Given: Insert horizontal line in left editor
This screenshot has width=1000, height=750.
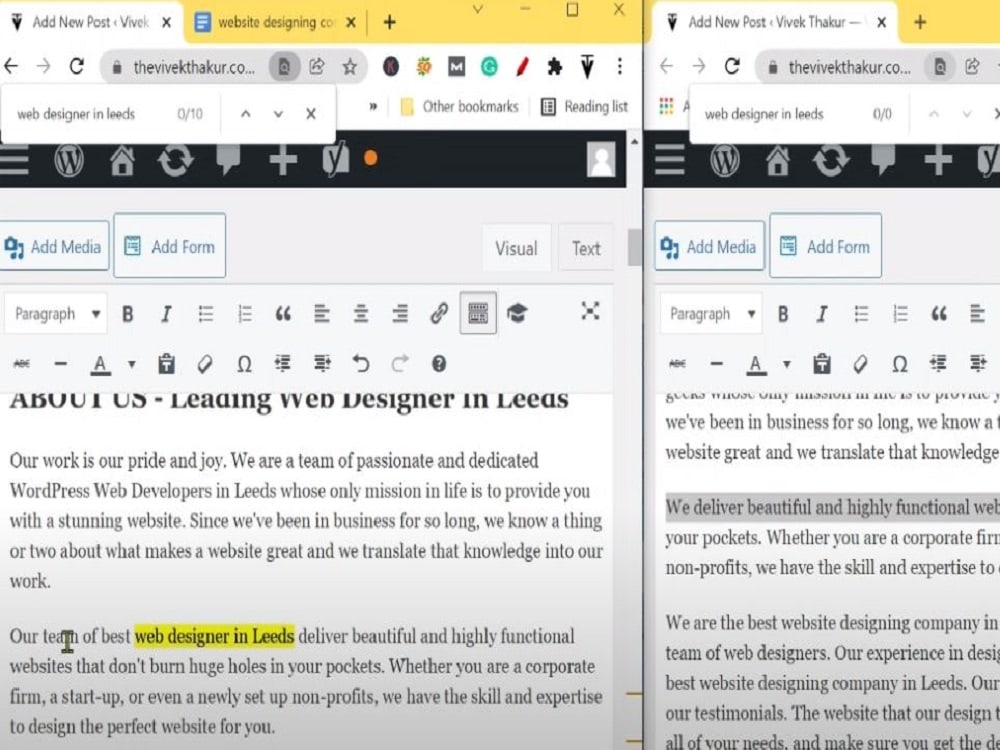Looking at the screenshot, I should click(61, 364).
